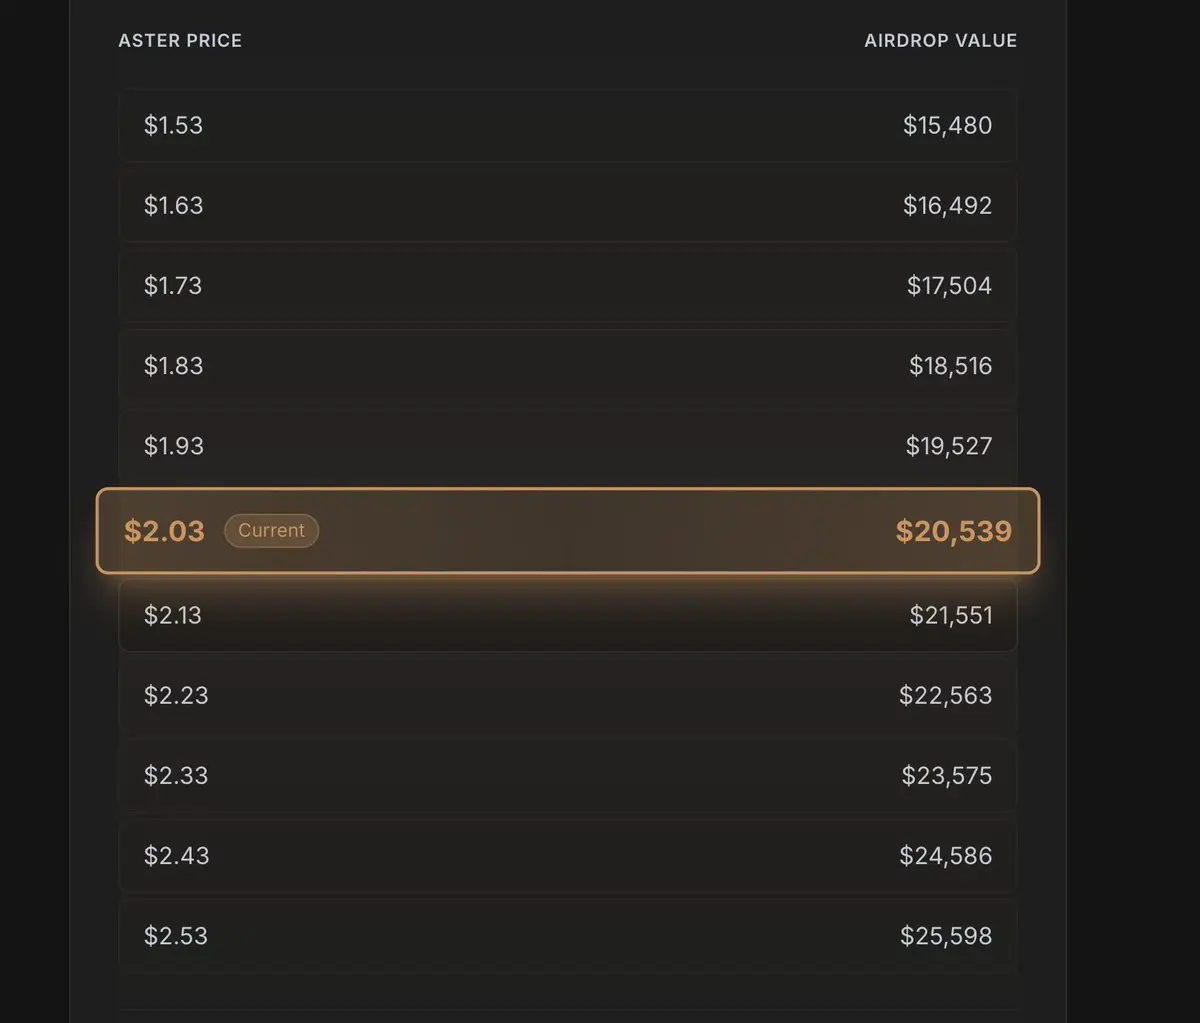Image resolution: width=1200 pixels, height=1023 pixels.
Task: Click the $24,586 airdrop value
Action: [945, 856]
